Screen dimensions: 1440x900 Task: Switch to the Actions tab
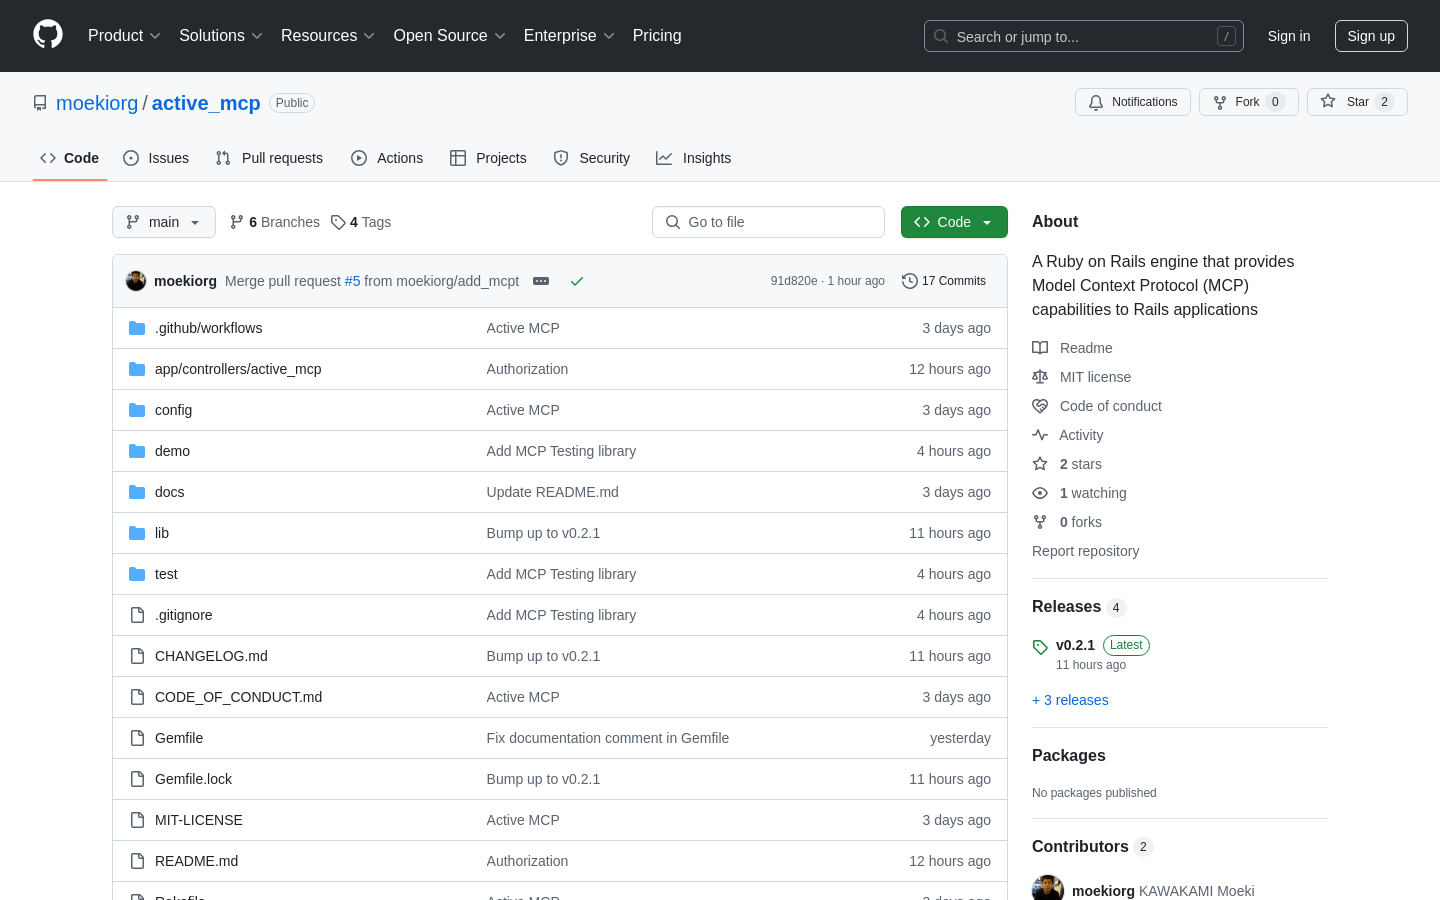387,158
